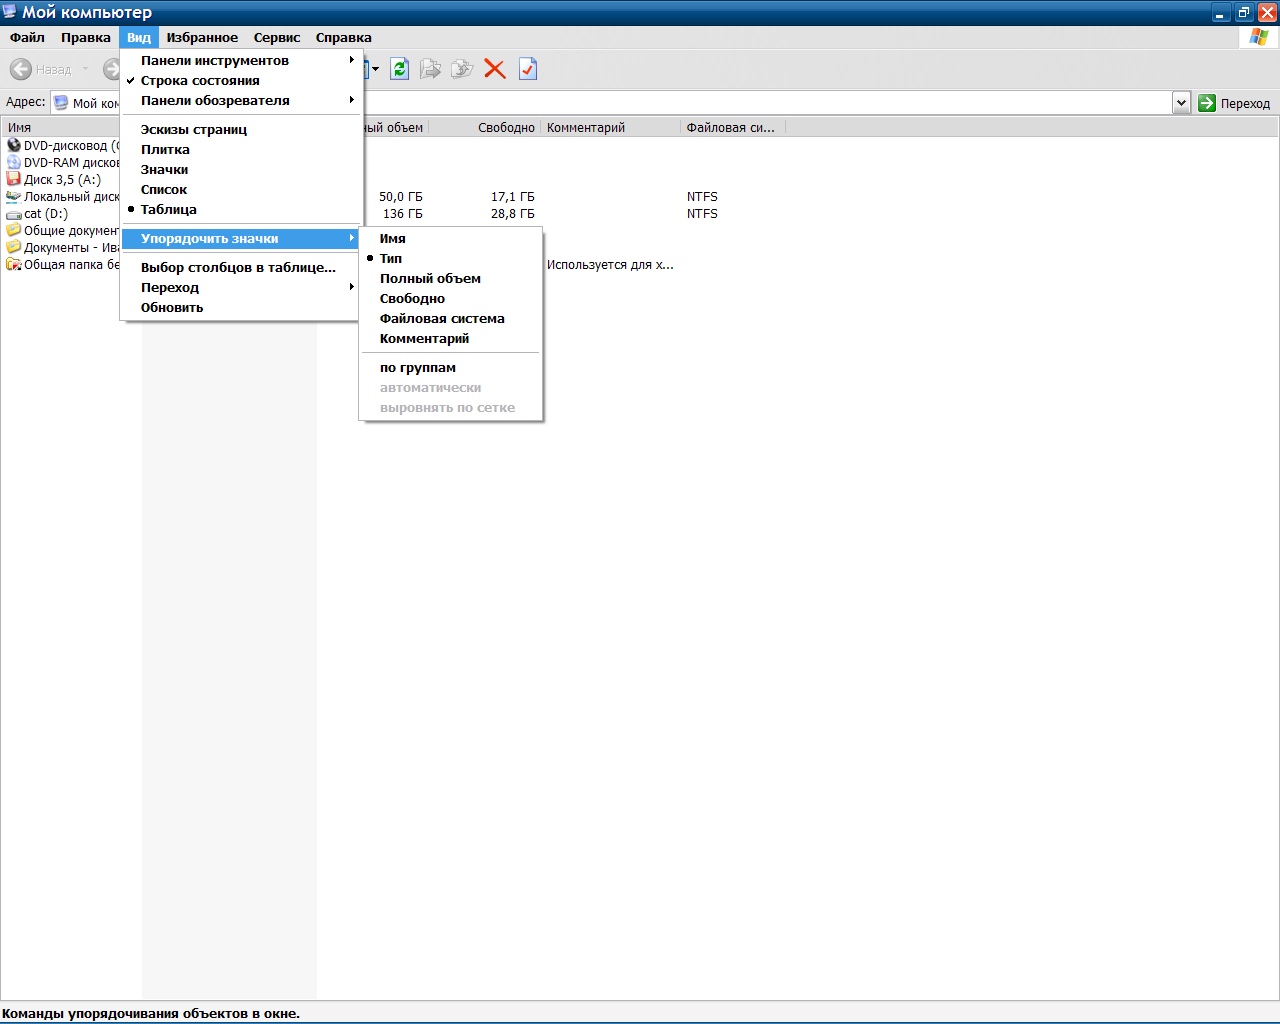Viewport: 1280px width, 1024px height.
Task: Click the Back (Назад) arrow icon
Action: [21, 69]
